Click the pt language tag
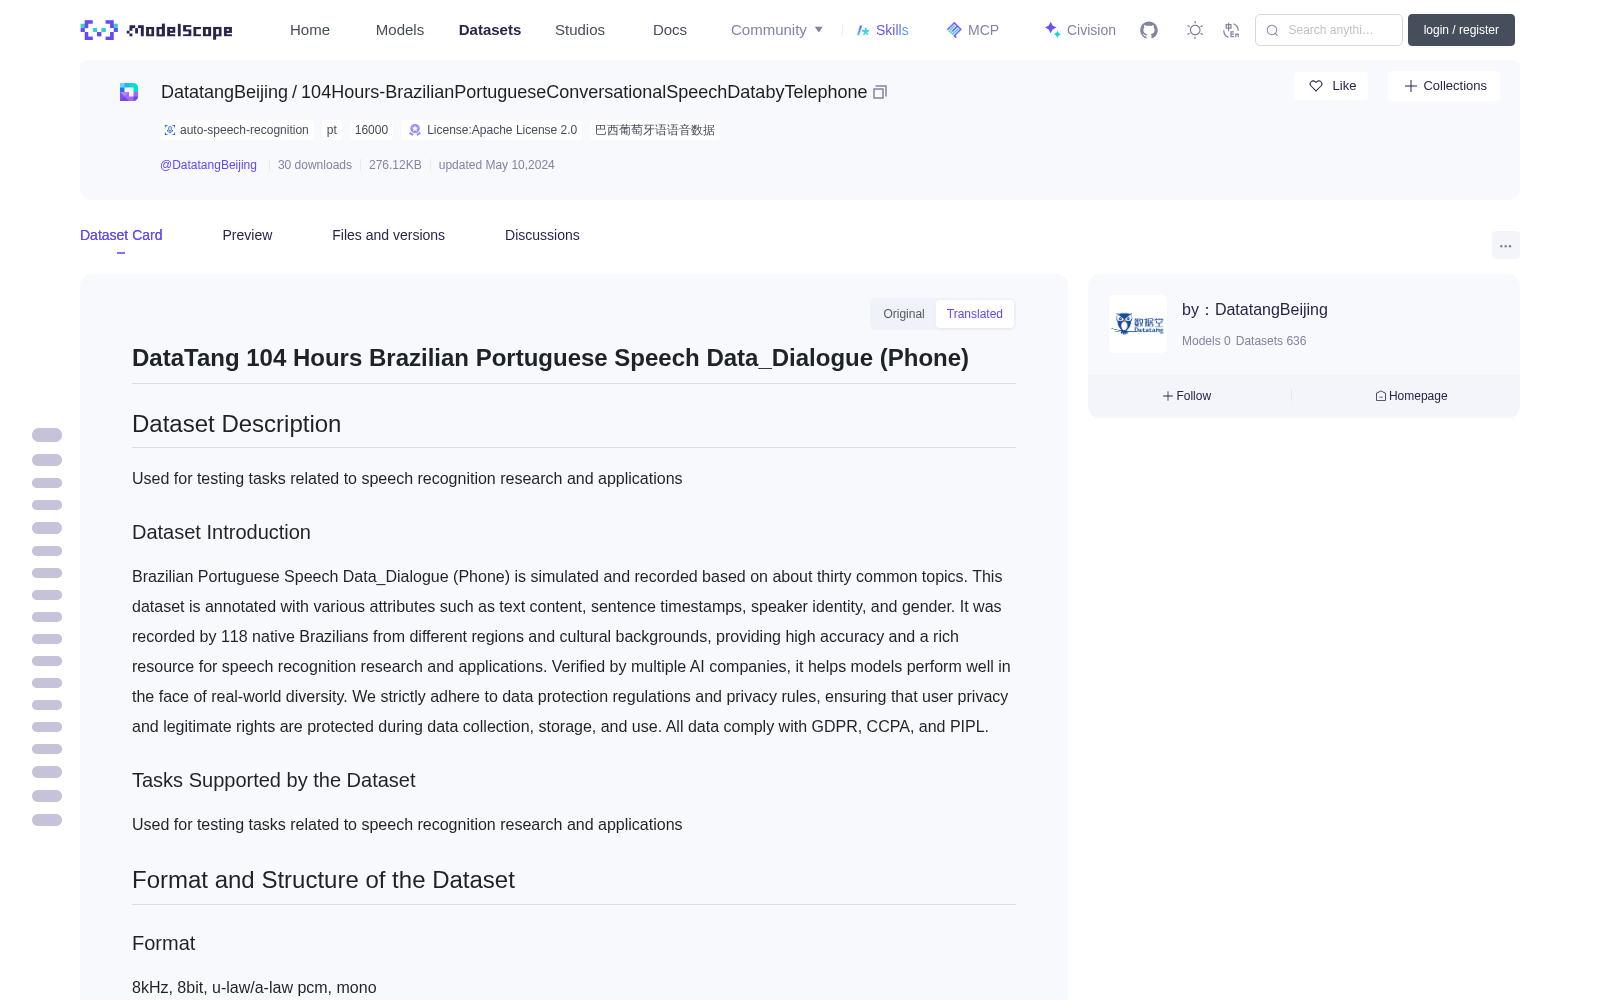The width and height of the screenshot is (1600, 1000). coord(332,130)
